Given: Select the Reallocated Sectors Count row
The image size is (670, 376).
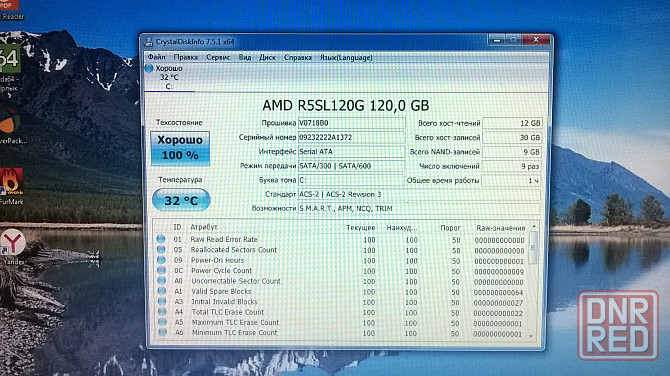Looking at the screenshot, I should click(x=341, y=250).
